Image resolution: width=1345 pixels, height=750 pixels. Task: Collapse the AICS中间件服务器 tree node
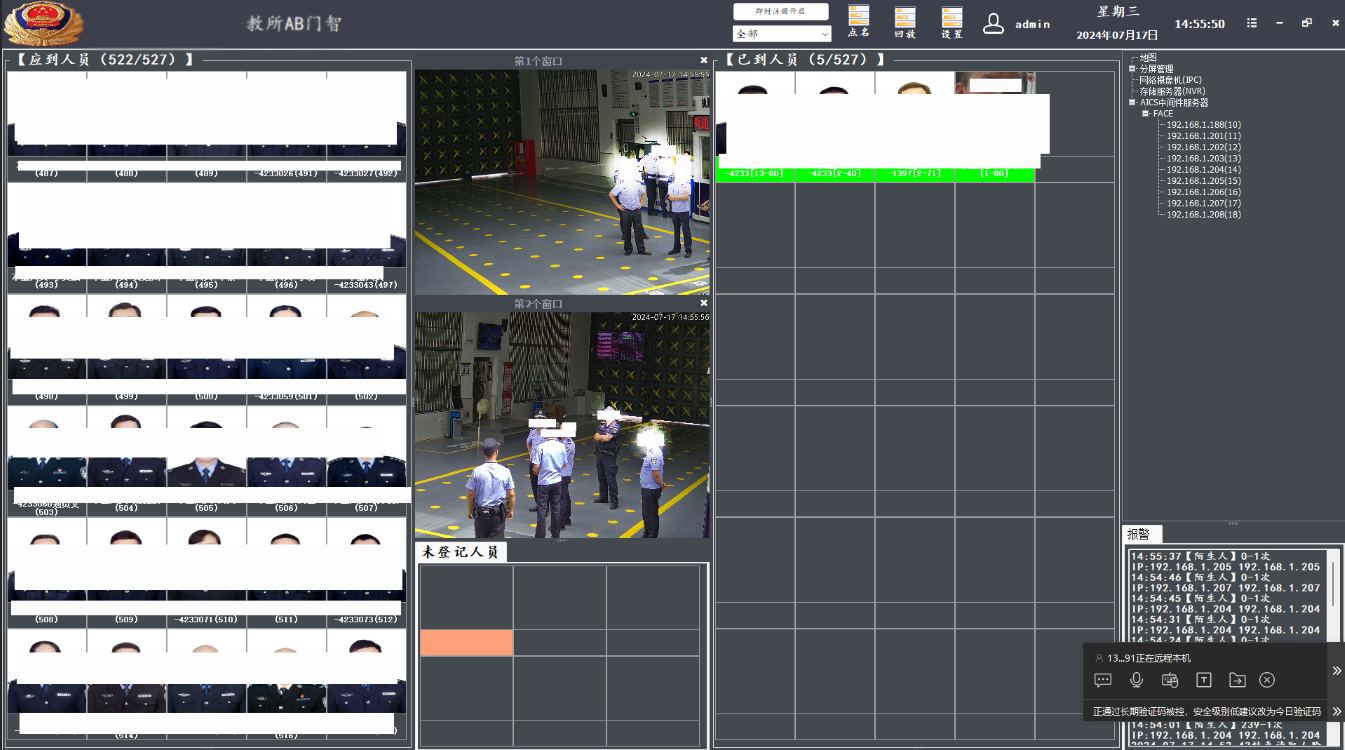pos(1132,102)
